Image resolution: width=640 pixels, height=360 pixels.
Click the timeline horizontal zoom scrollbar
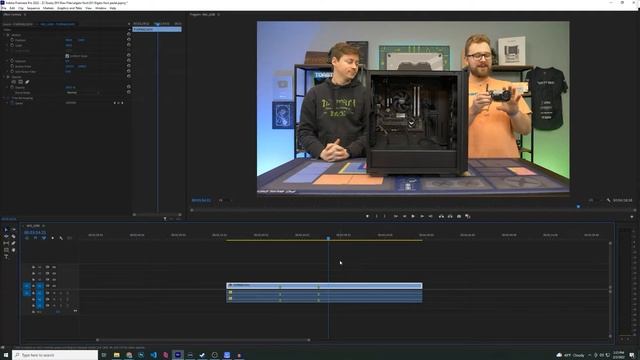click(x=203, y=340)
